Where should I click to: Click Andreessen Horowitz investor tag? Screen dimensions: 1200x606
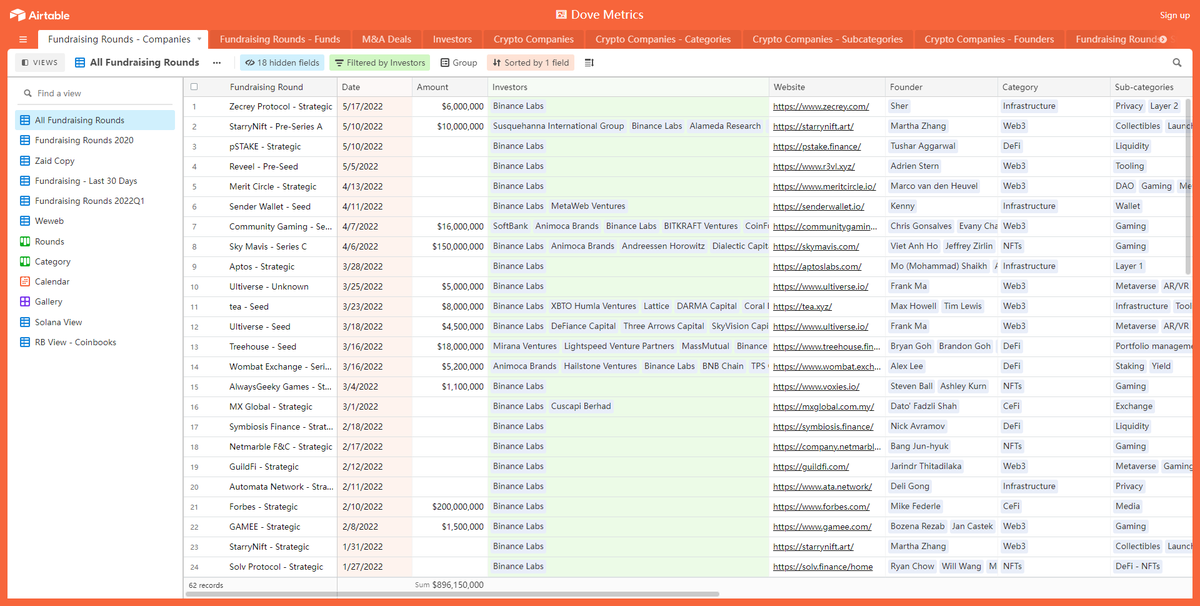pos(663,246)
